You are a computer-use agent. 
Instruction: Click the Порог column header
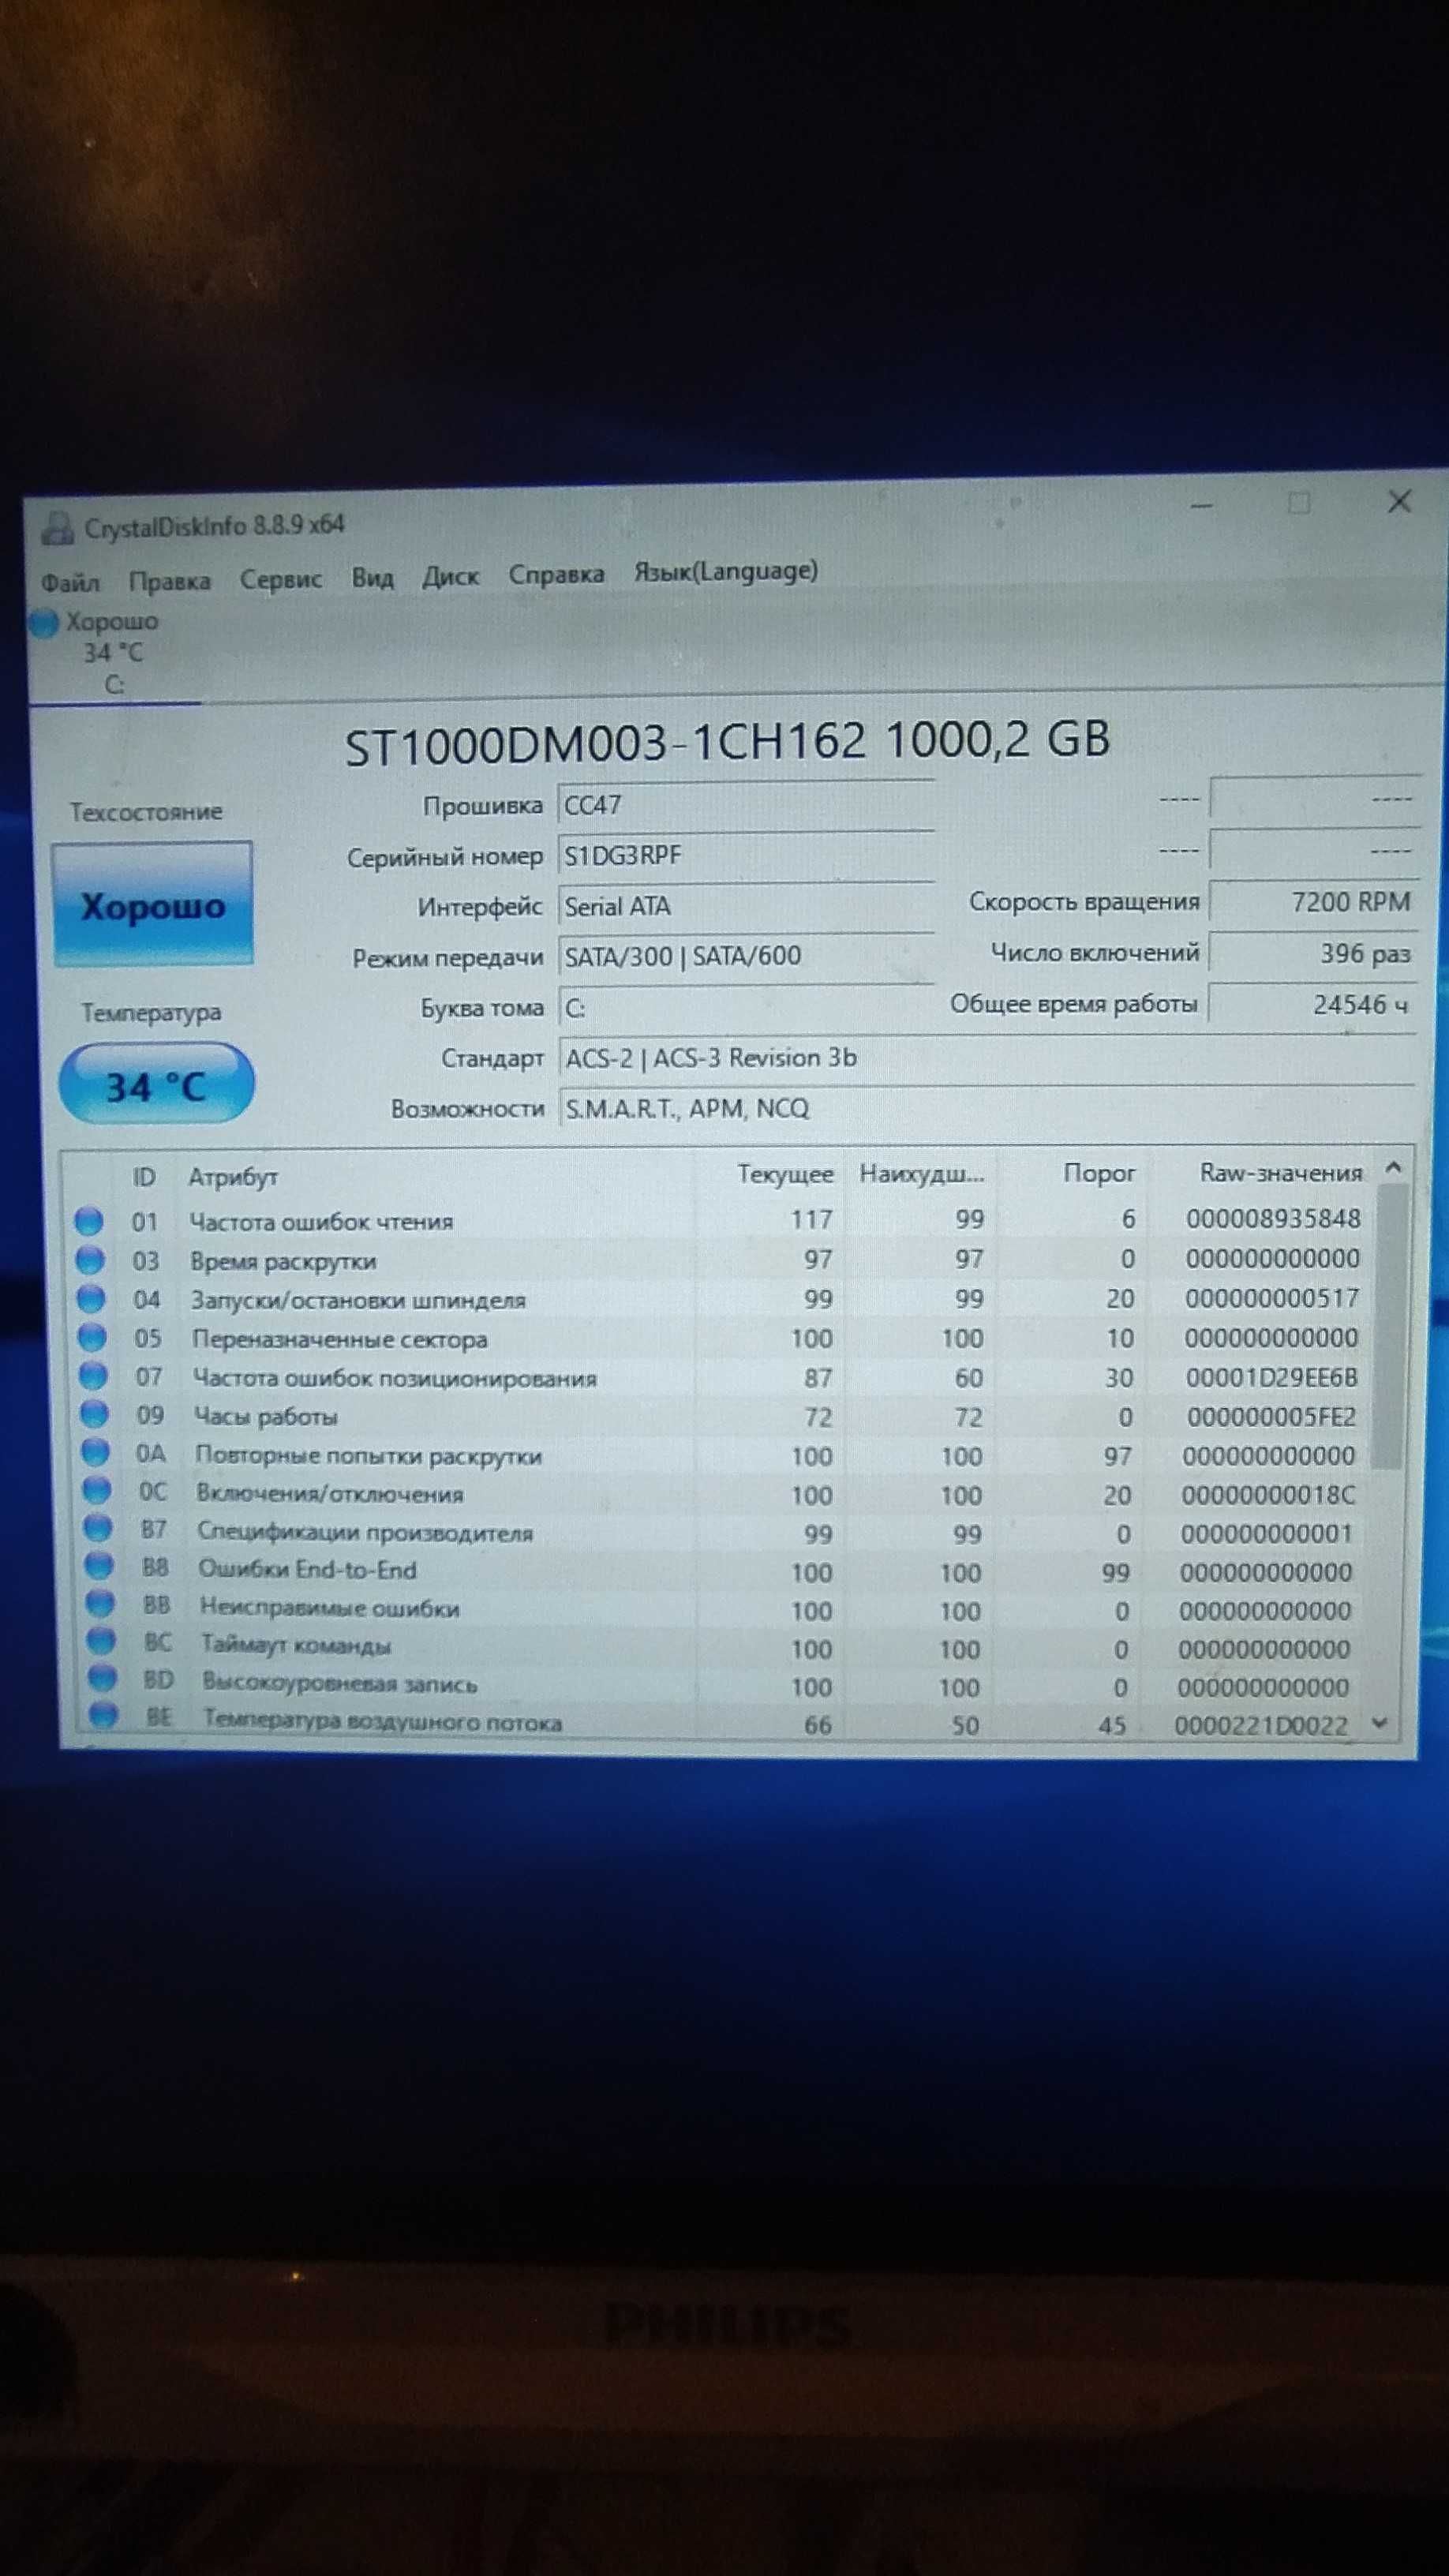point(1099,1173)
